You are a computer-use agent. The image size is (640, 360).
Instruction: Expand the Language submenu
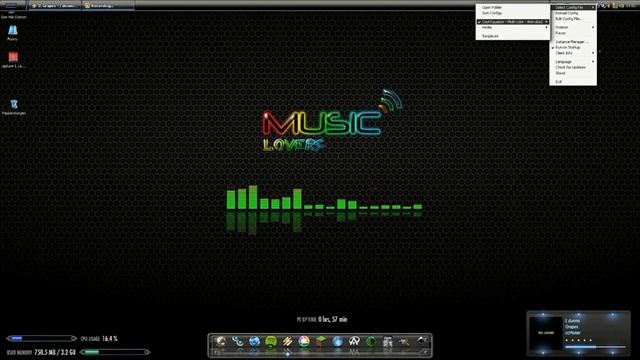[573, 62]
